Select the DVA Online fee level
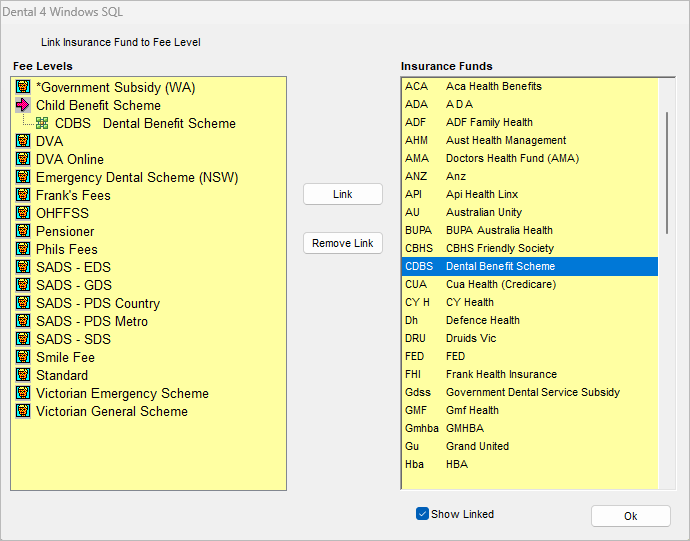Screen dimensions: 690x541 click(70, 159)
